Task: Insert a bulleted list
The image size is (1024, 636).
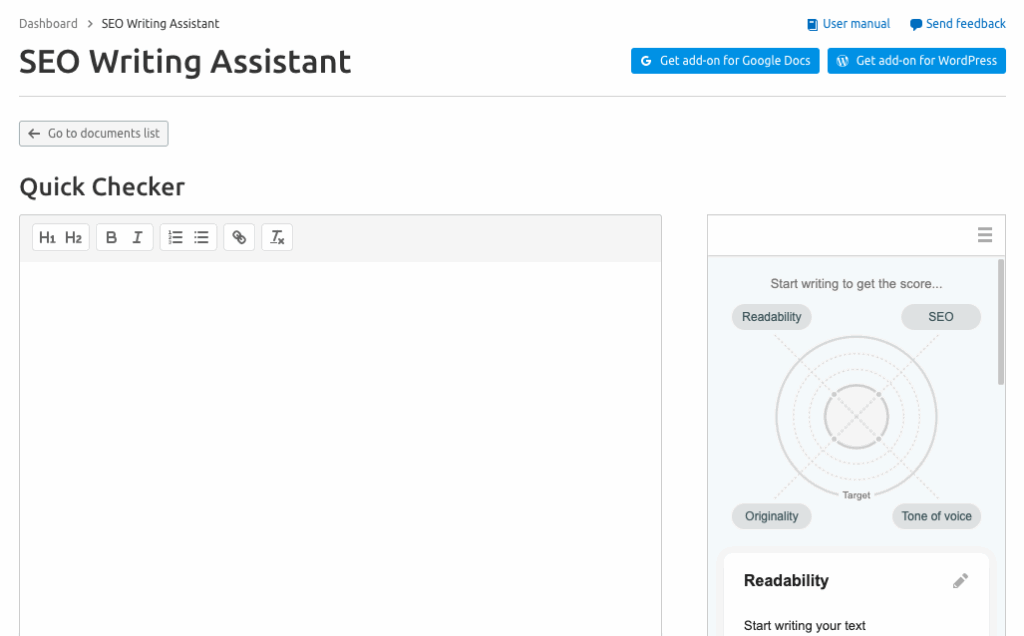Action: [202, 238]
